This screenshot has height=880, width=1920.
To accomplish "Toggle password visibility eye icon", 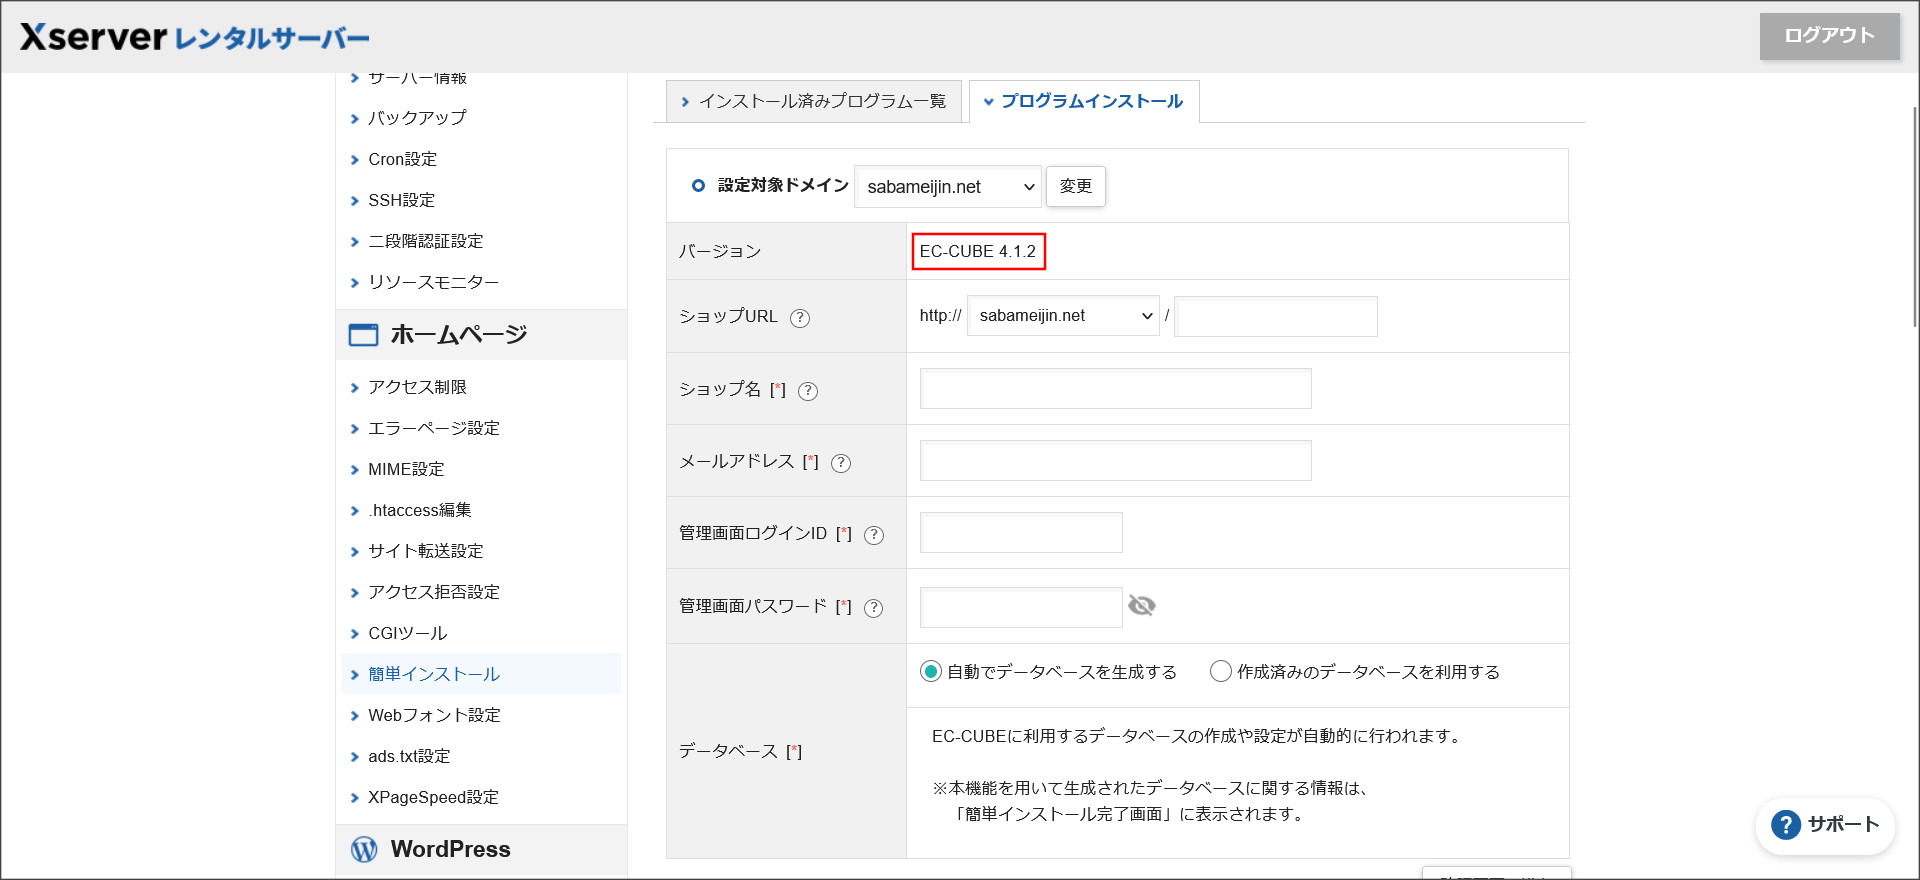I will tap(1141, 606).
